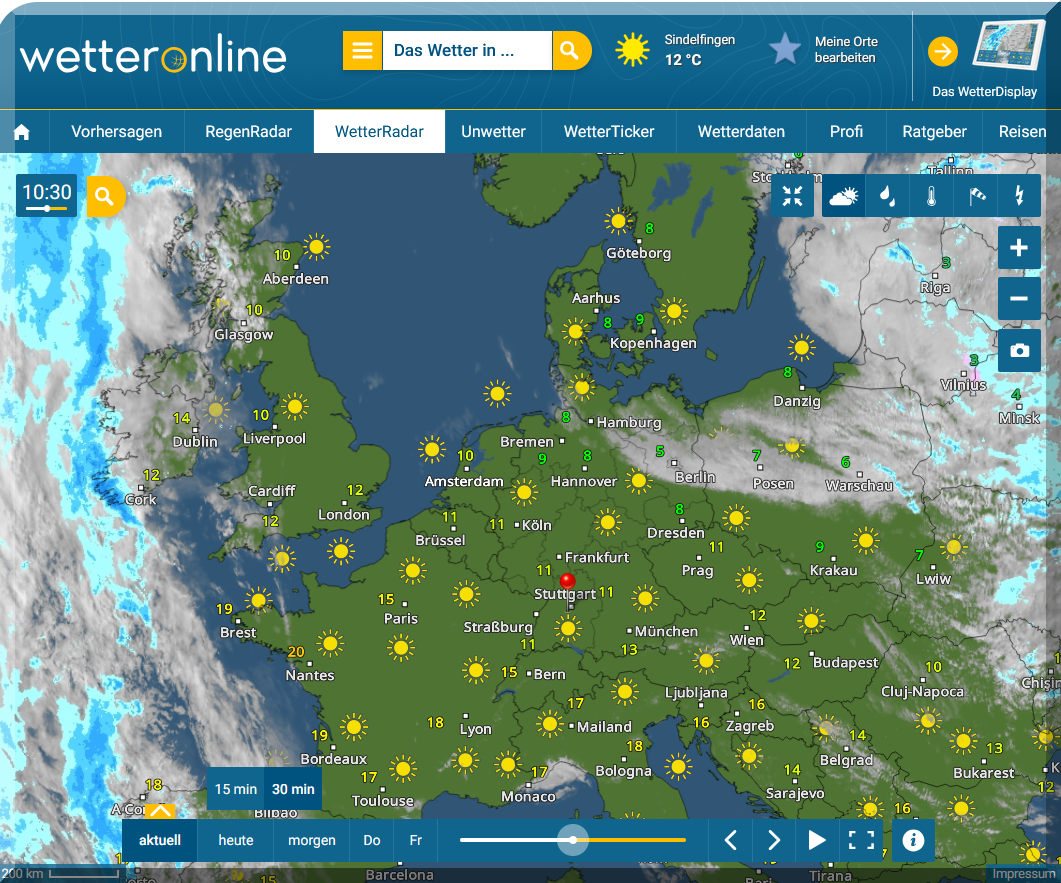Viewport: 1061px width, 883px height.
Task: Show the lightning bolt layer
Action: pos(1019,196)
